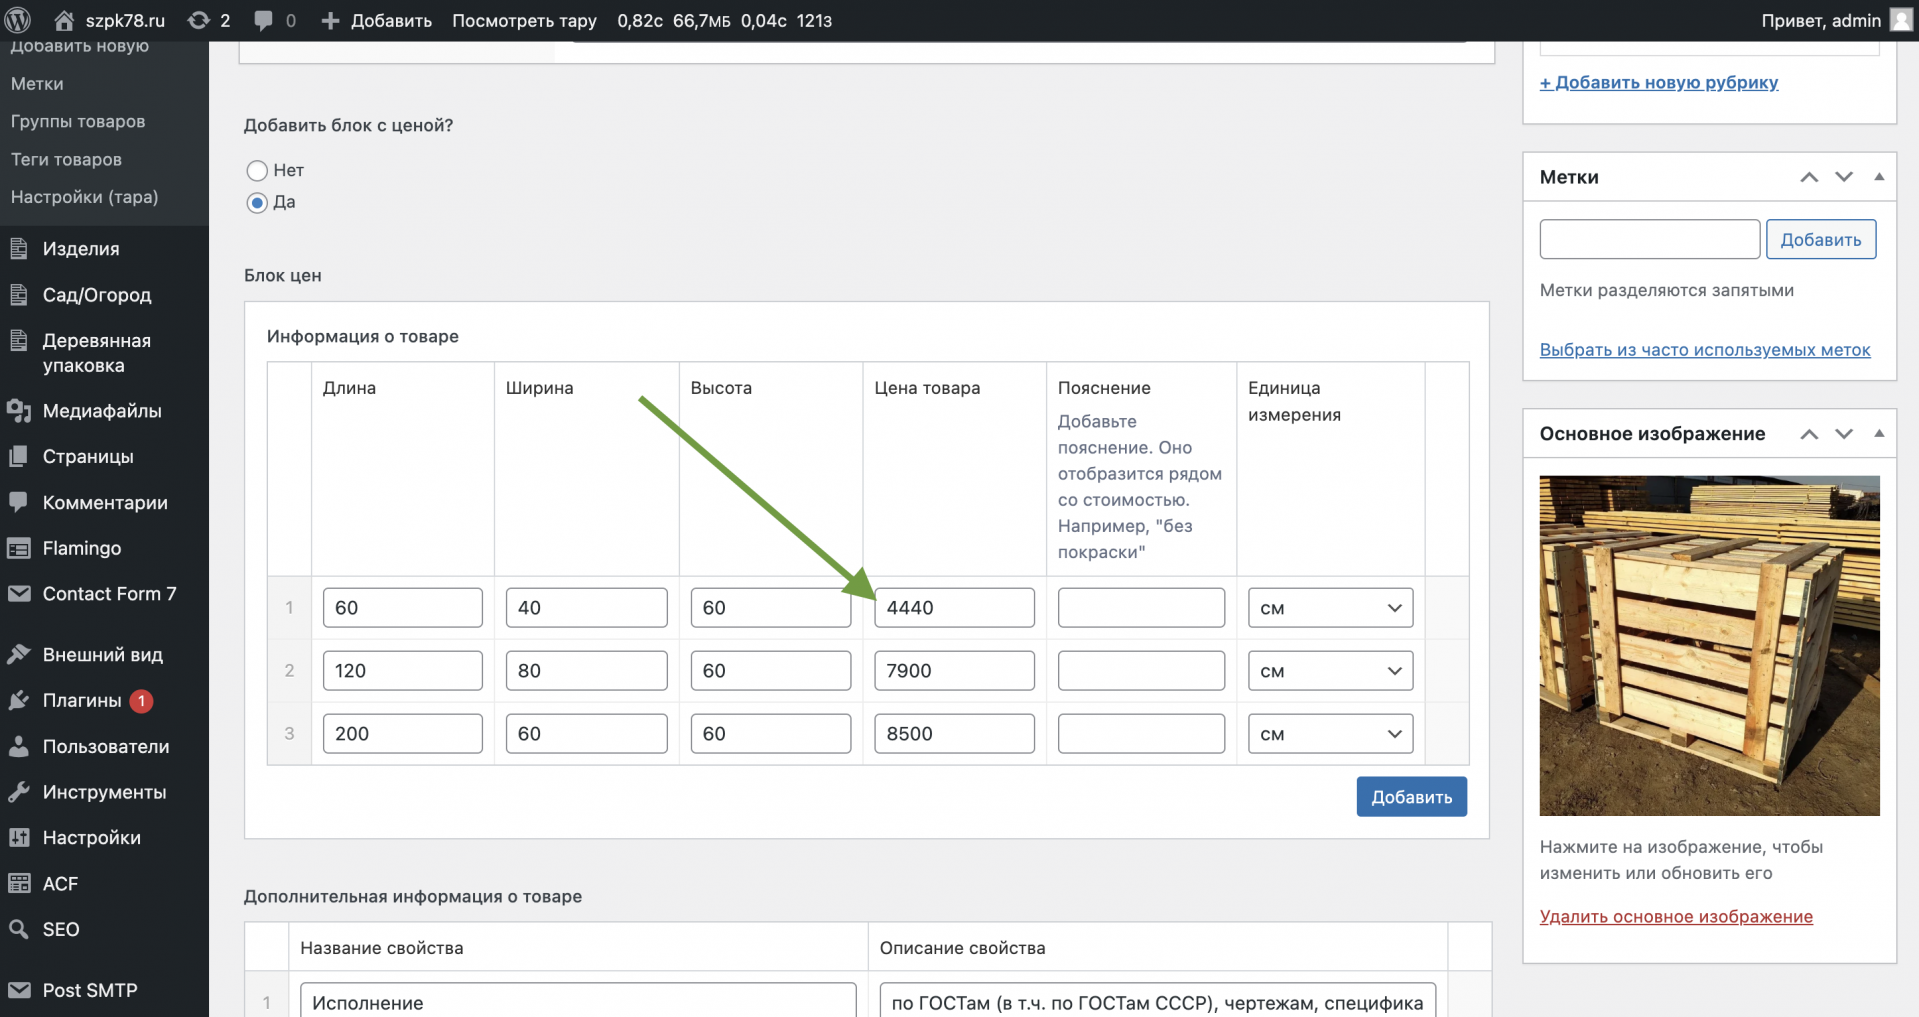The width and height of the screenshot is (1919, 1017).
Task: Move Основное изображение panel down
Action: click(1844, 434)
